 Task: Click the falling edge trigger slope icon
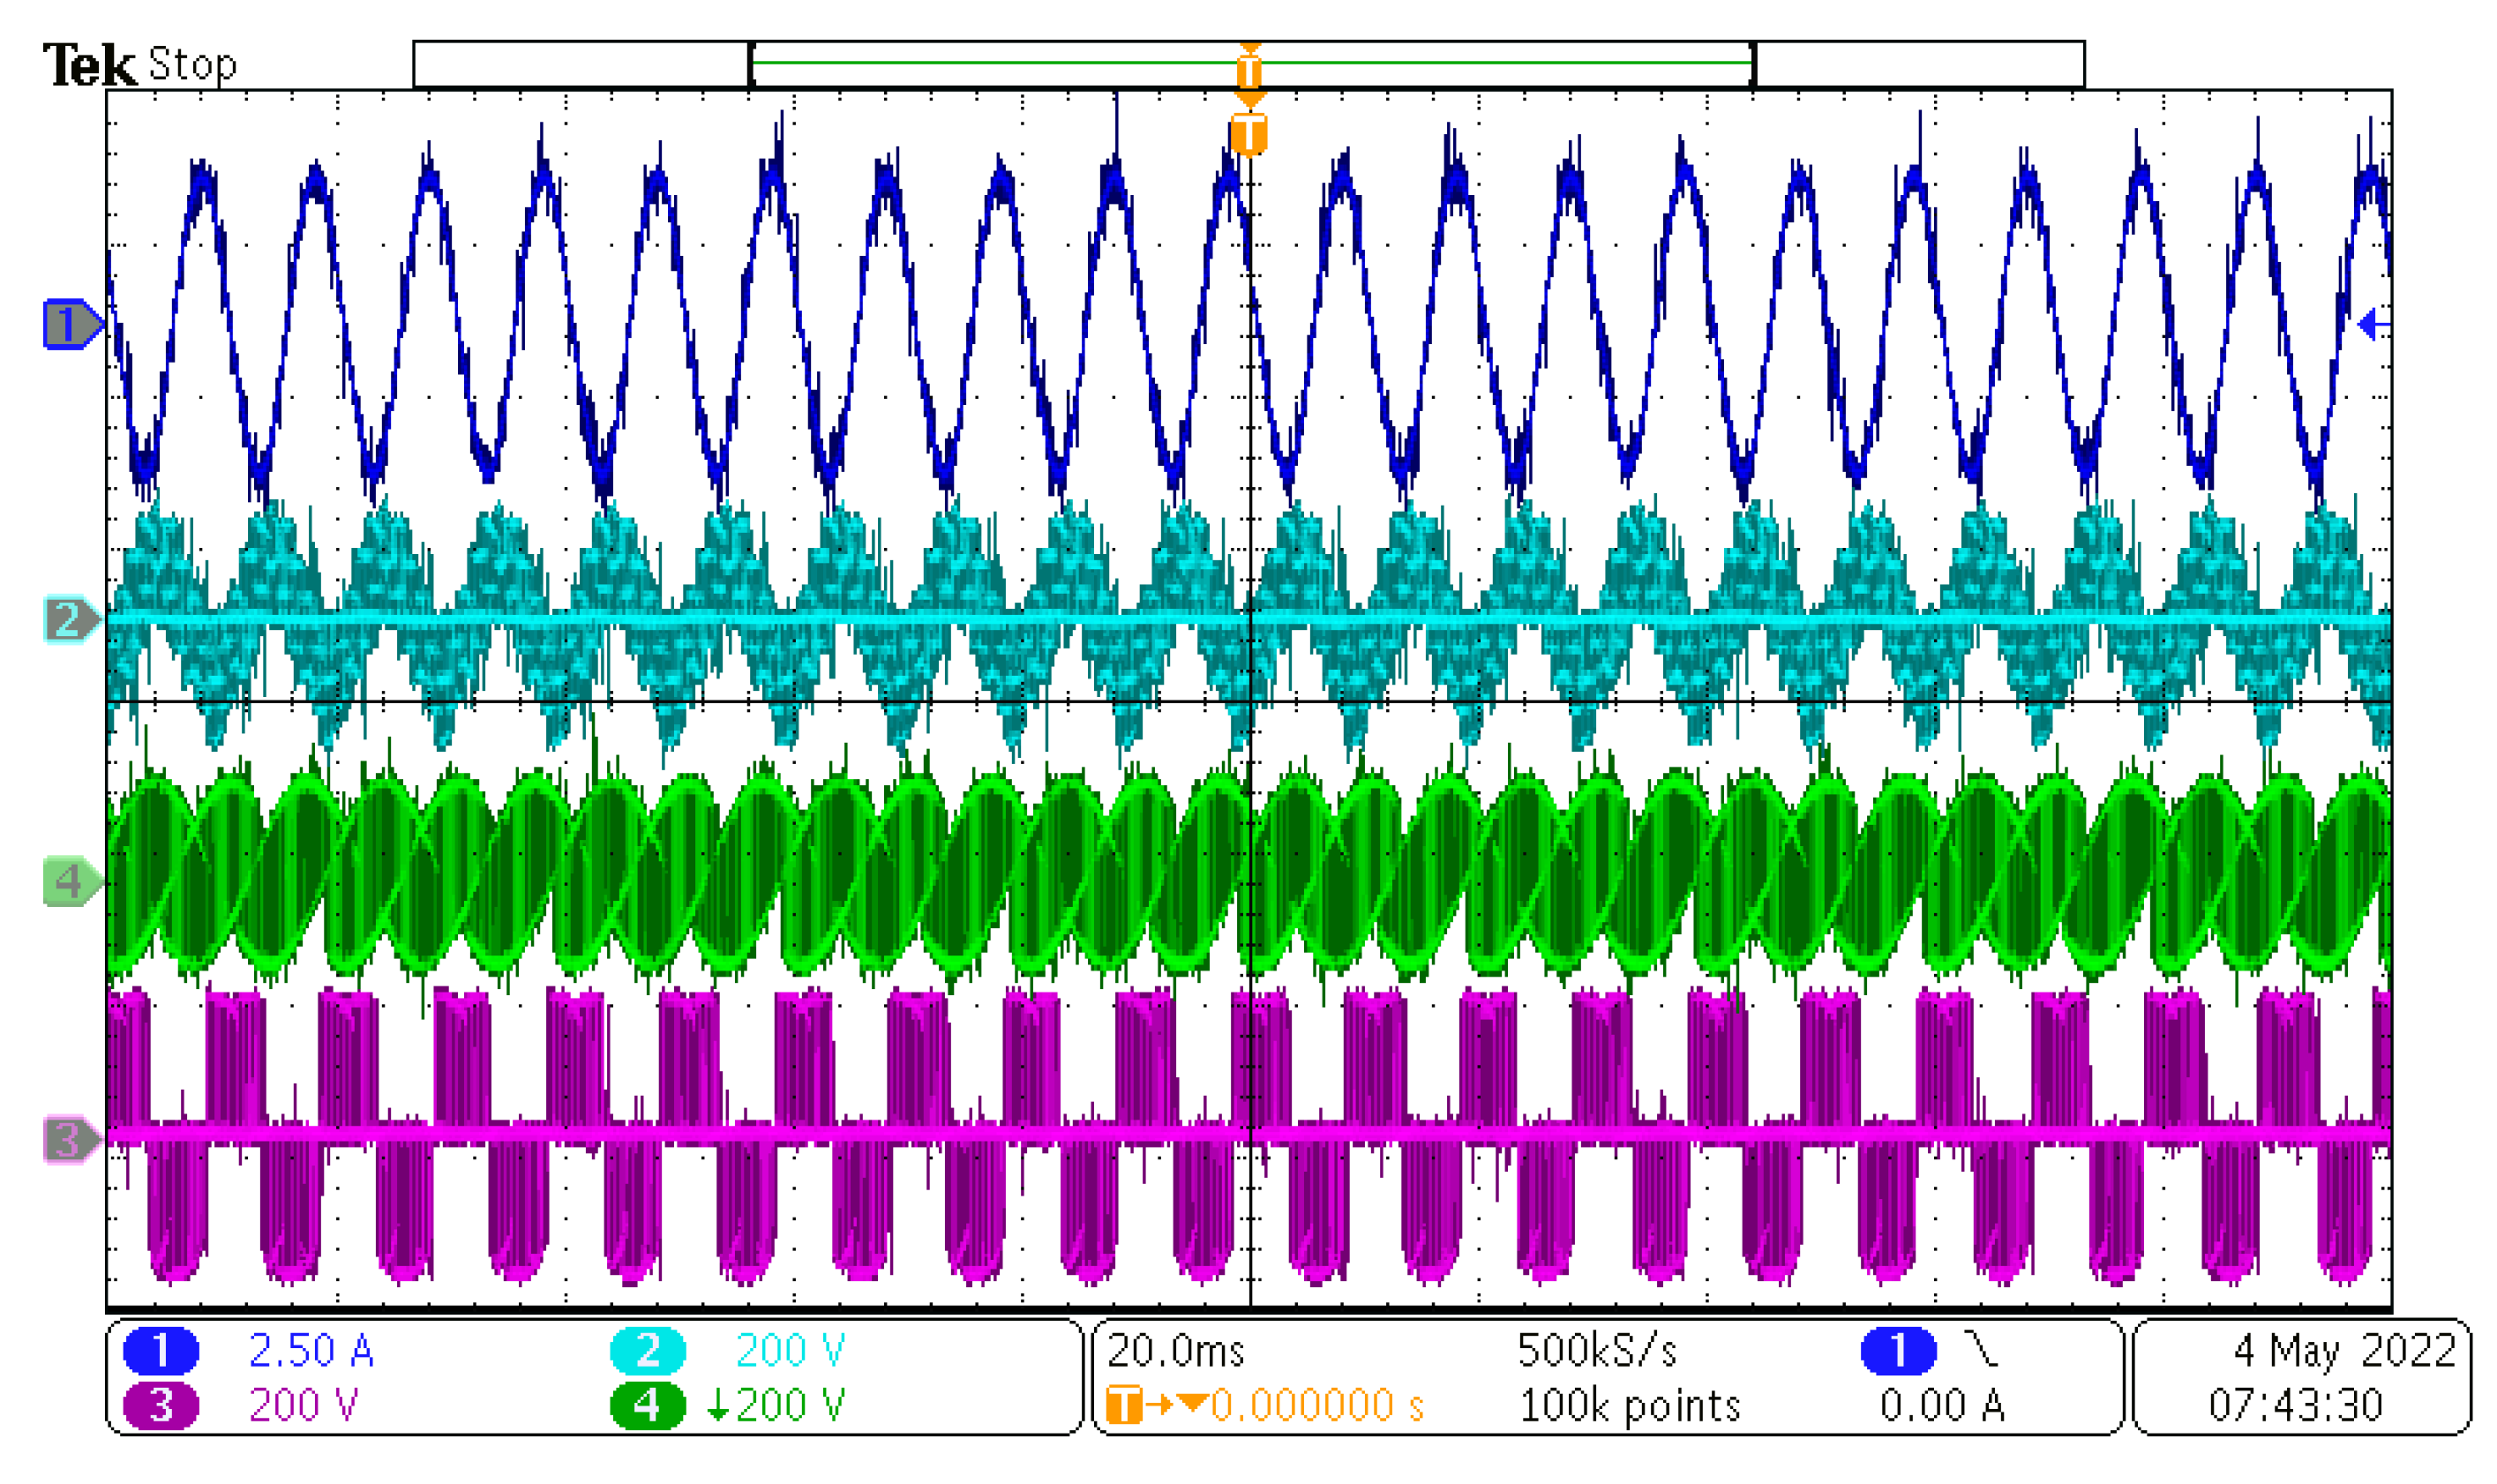[1981, 1349]
